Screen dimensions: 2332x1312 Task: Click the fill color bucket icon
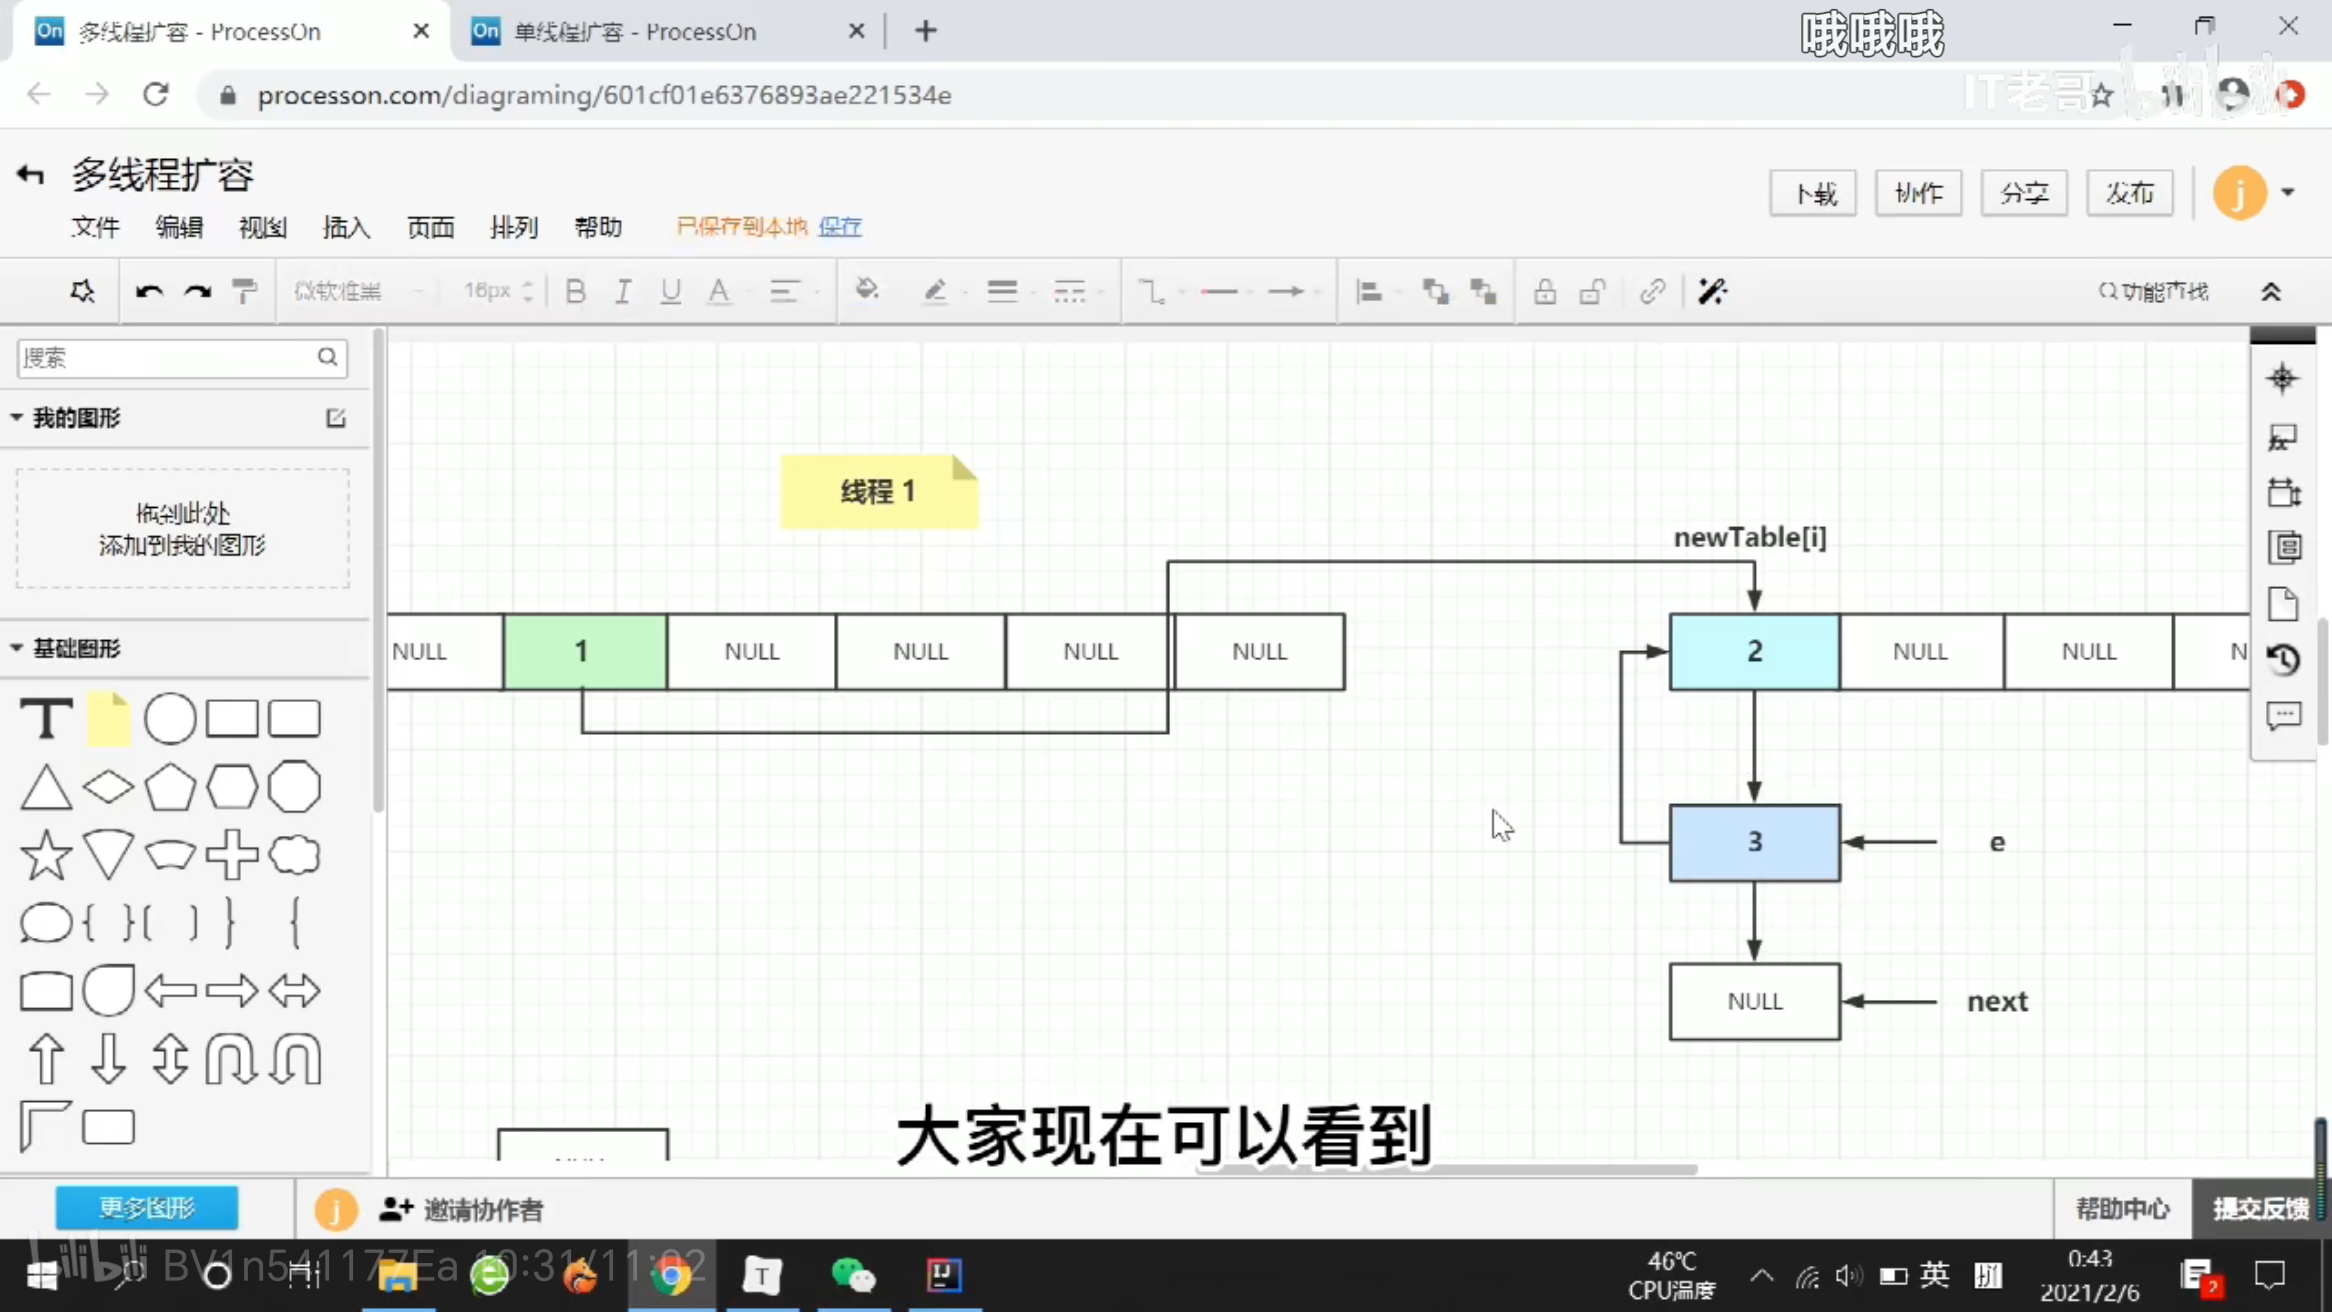(867, 291)
